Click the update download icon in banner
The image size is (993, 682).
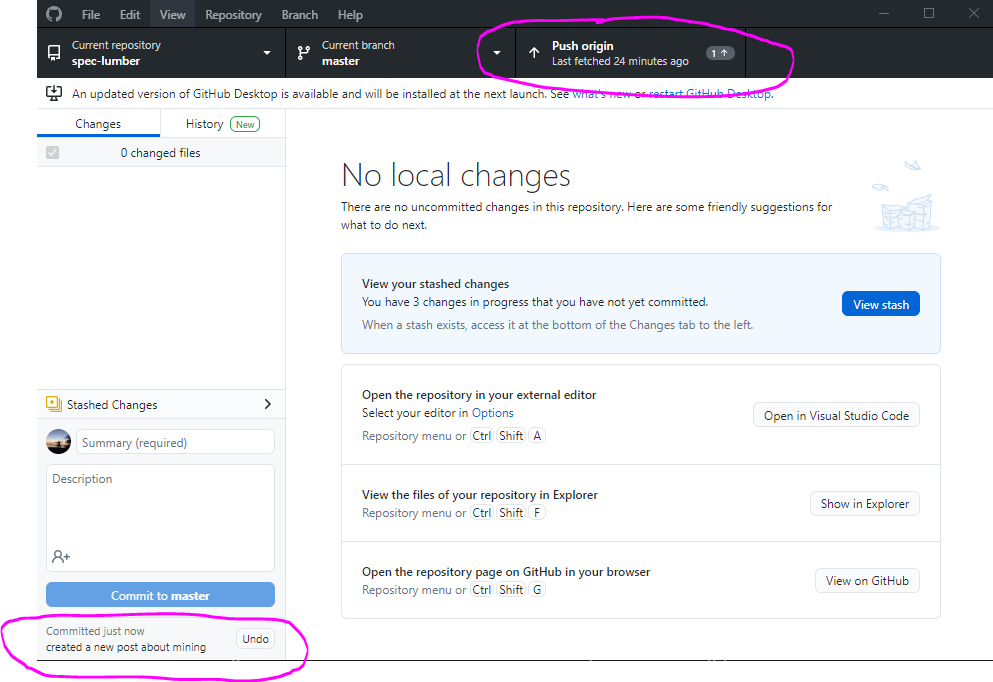54,93
